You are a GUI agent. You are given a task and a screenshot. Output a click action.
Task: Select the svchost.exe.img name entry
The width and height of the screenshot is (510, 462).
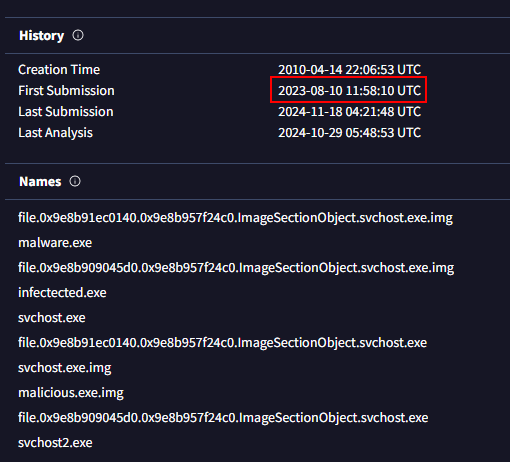pos(65,368)
